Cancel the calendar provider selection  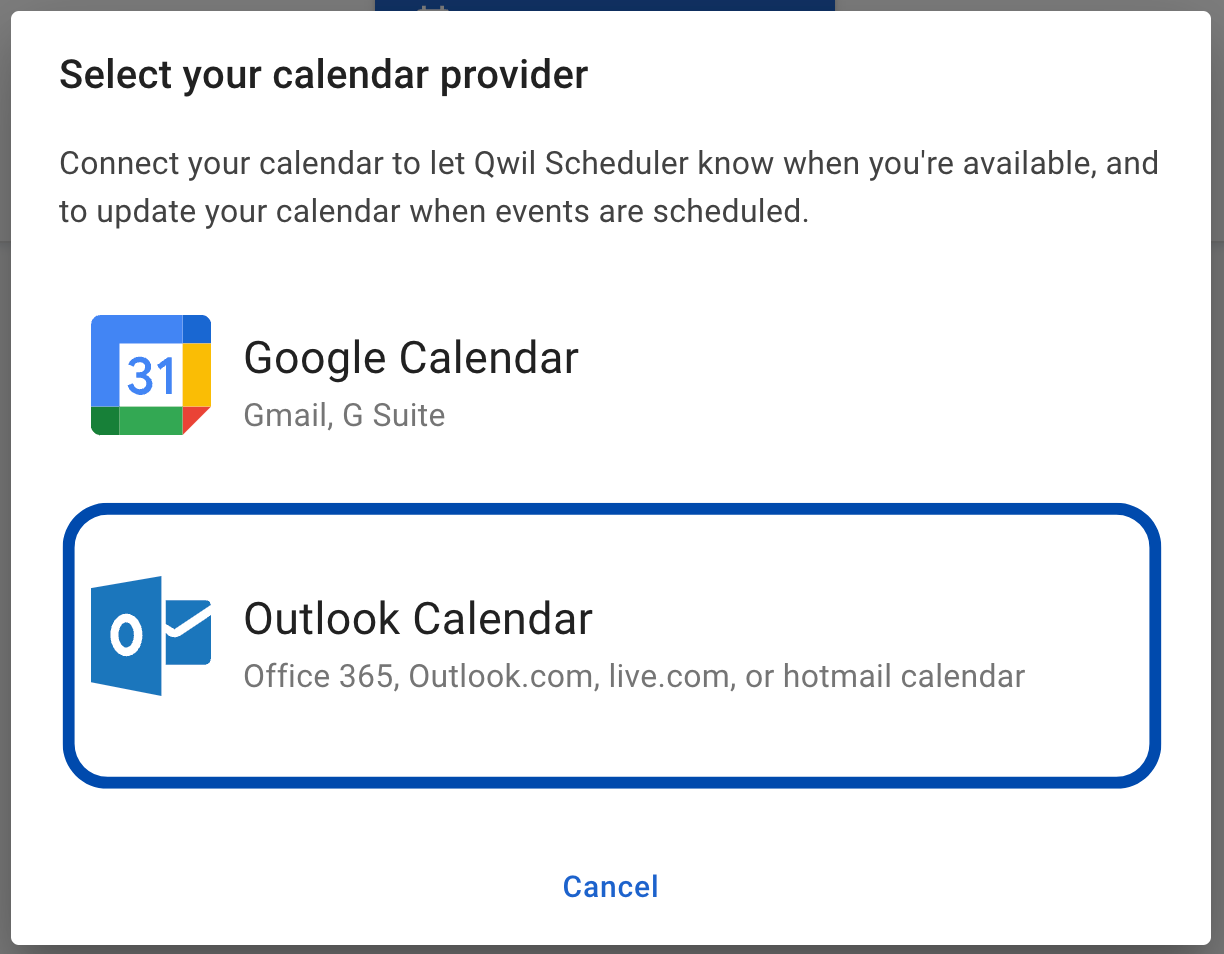tap(610, 887)
